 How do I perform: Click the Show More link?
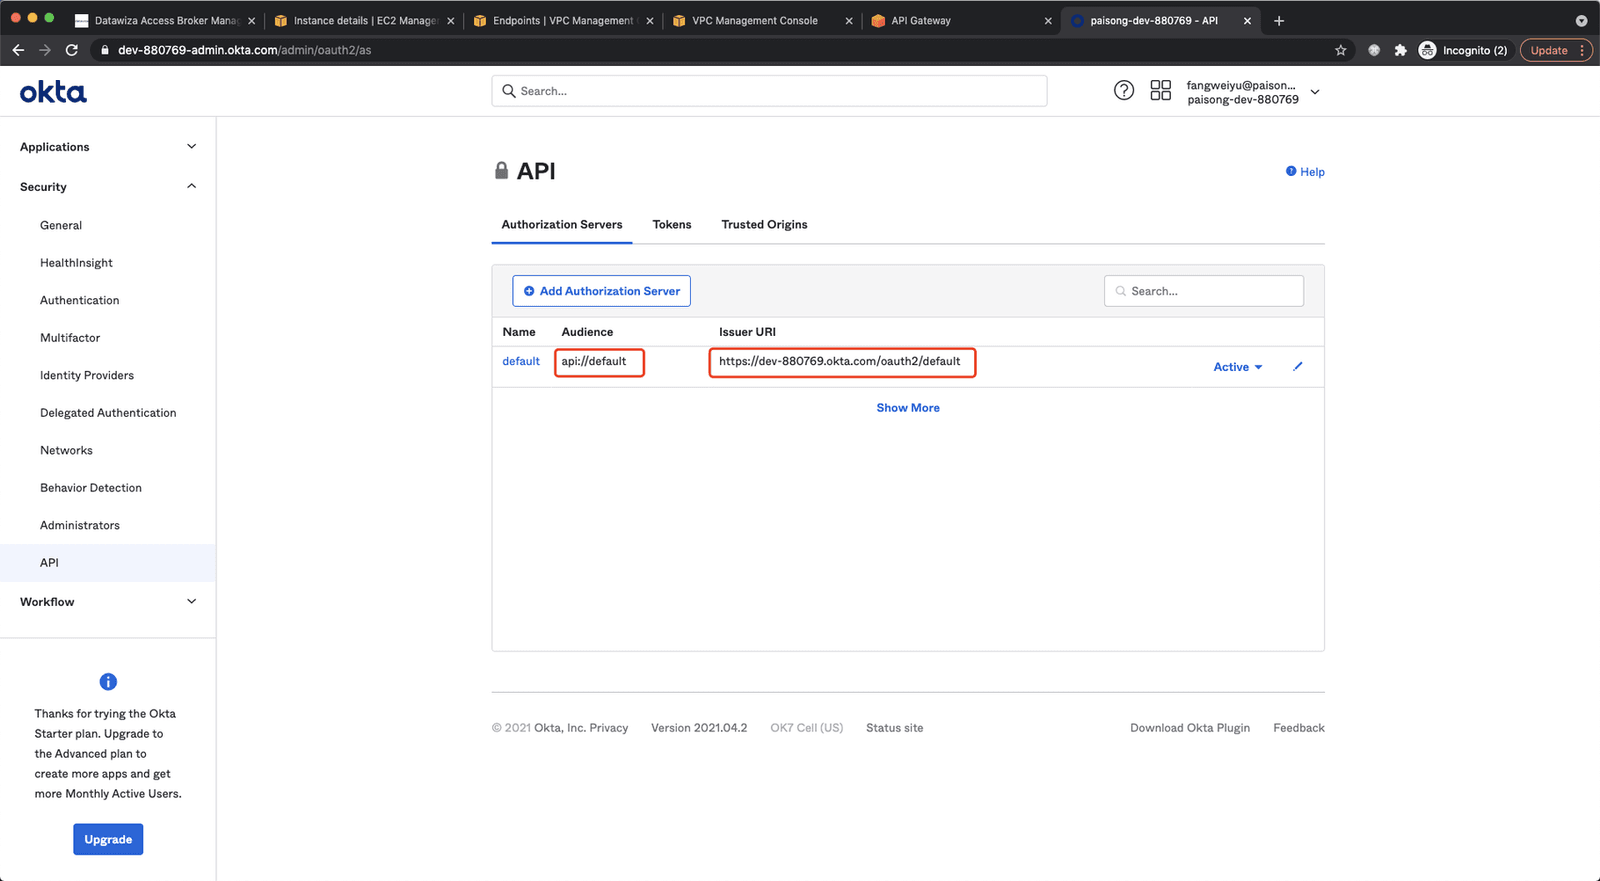pos(908,408)
